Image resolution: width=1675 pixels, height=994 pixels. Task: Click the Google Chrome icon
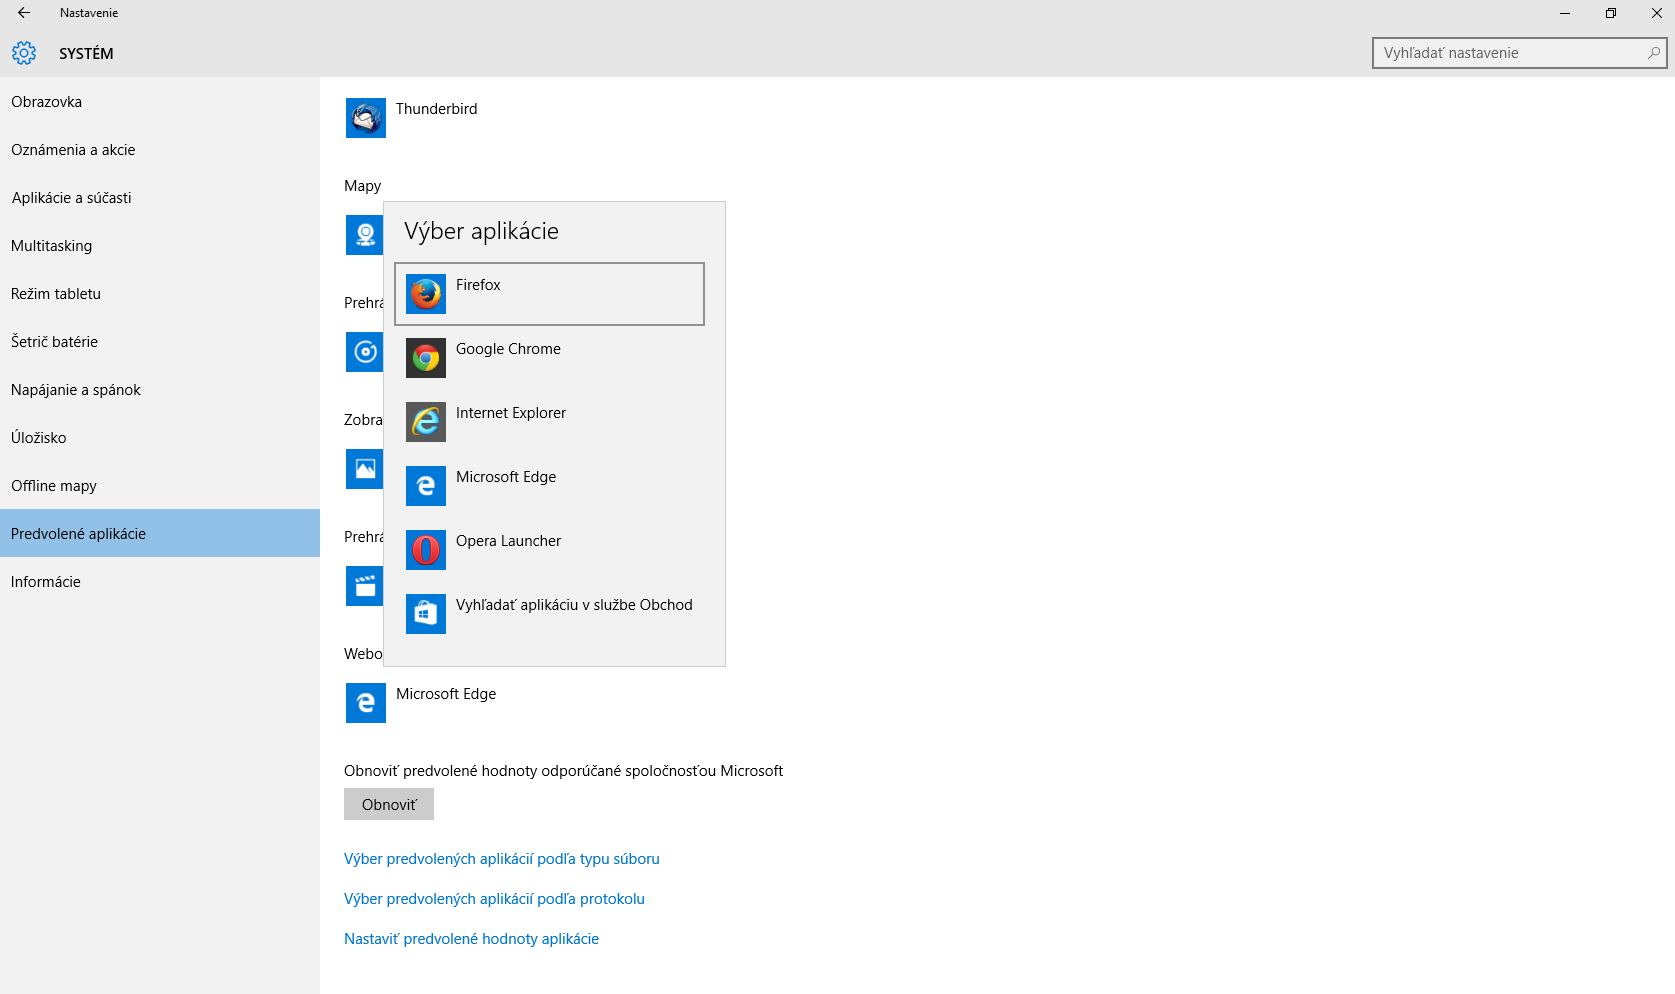(426, 358)
